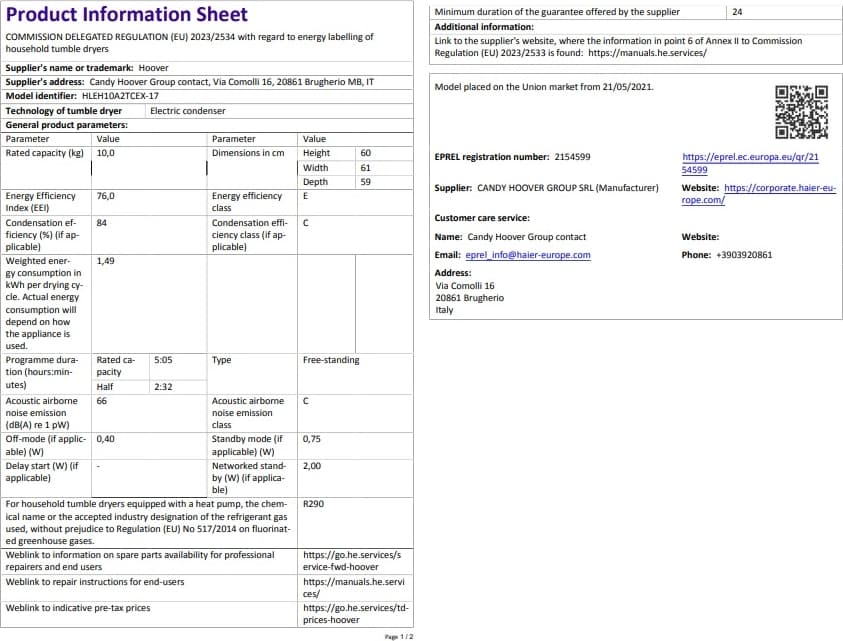Image resolution: width=843 pixels, height=641 pixels.
Task: Click the weighted energy consumption value 1,49
Action: 105,260
